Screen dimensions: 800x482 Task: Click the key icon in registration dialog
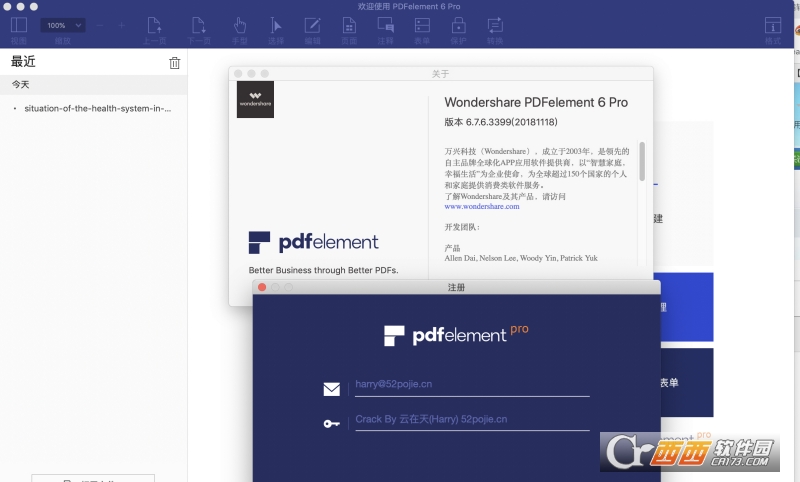[x=332, y=423]
